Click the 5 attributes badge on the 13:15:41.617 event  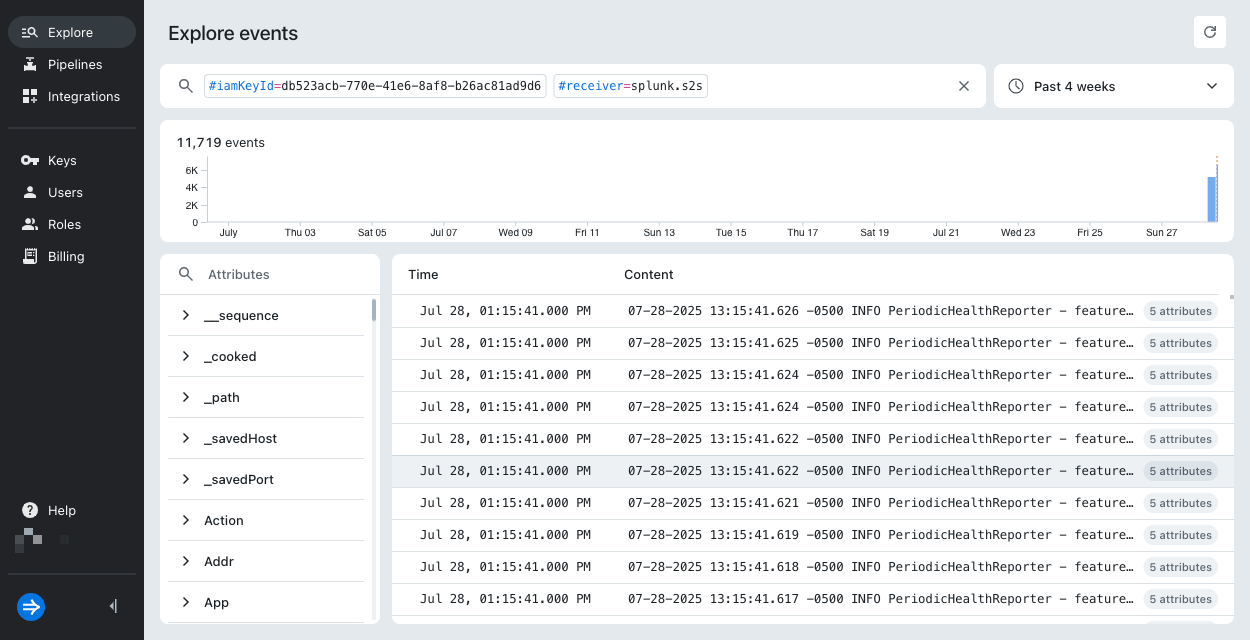pos(1180,599)
